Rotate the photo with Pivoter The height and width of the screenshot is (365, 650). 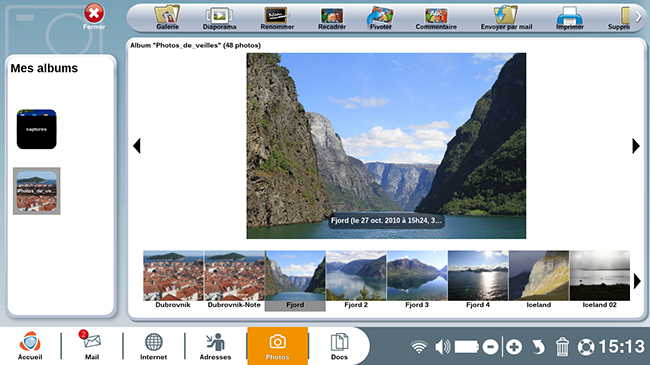pyautogui.click(x=381, y=18)
